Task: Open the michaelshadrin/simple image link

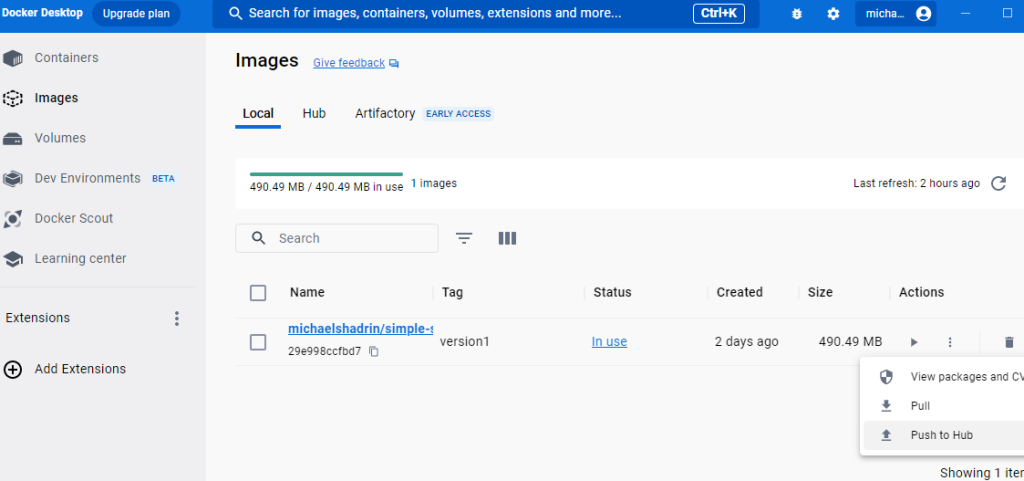Action: click(360, 329)
